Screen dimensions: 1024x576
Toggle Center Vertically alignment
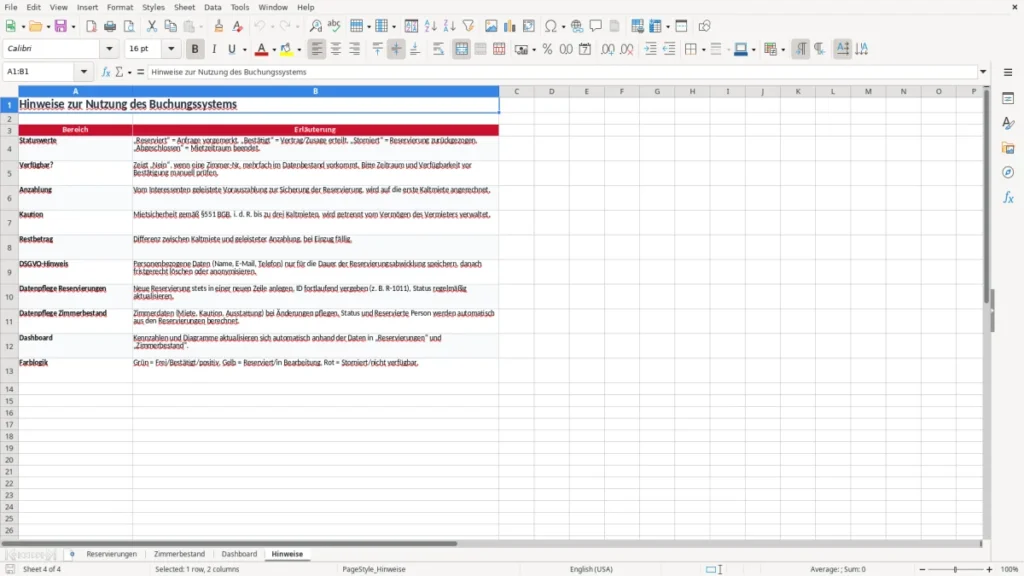tap(396, 49)
